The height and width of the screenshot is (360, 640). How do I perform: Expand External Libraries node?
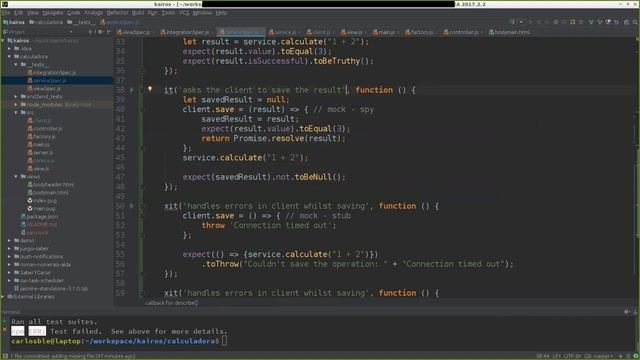pos(3,297)
